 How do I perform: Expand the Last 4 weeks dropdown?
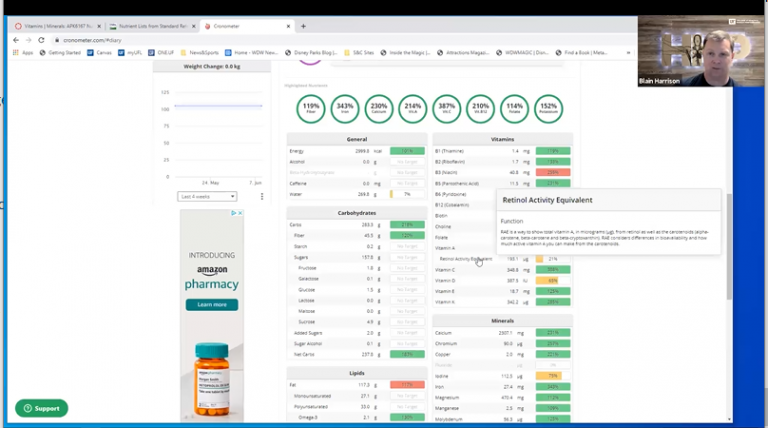coord(207,197)
